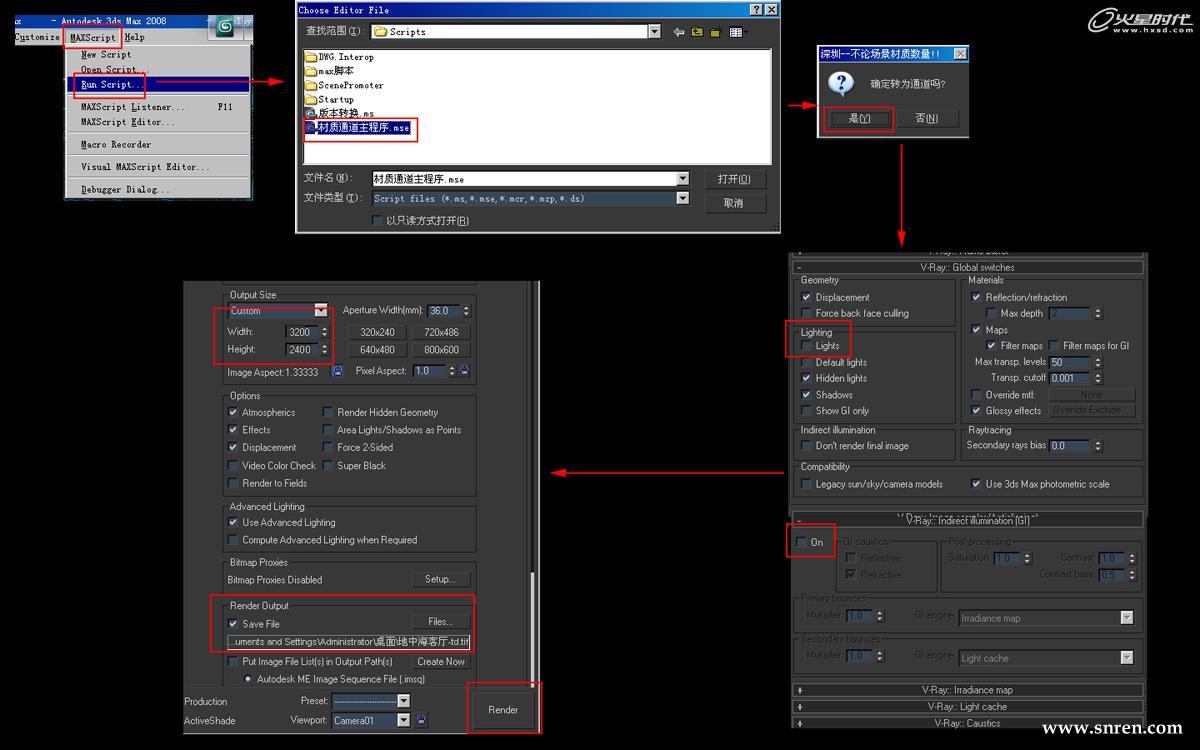This screenshot has width=1200, height=750.
Task: Click the Bitmap Proxies Setup... button
Action: tap(440, 579)
